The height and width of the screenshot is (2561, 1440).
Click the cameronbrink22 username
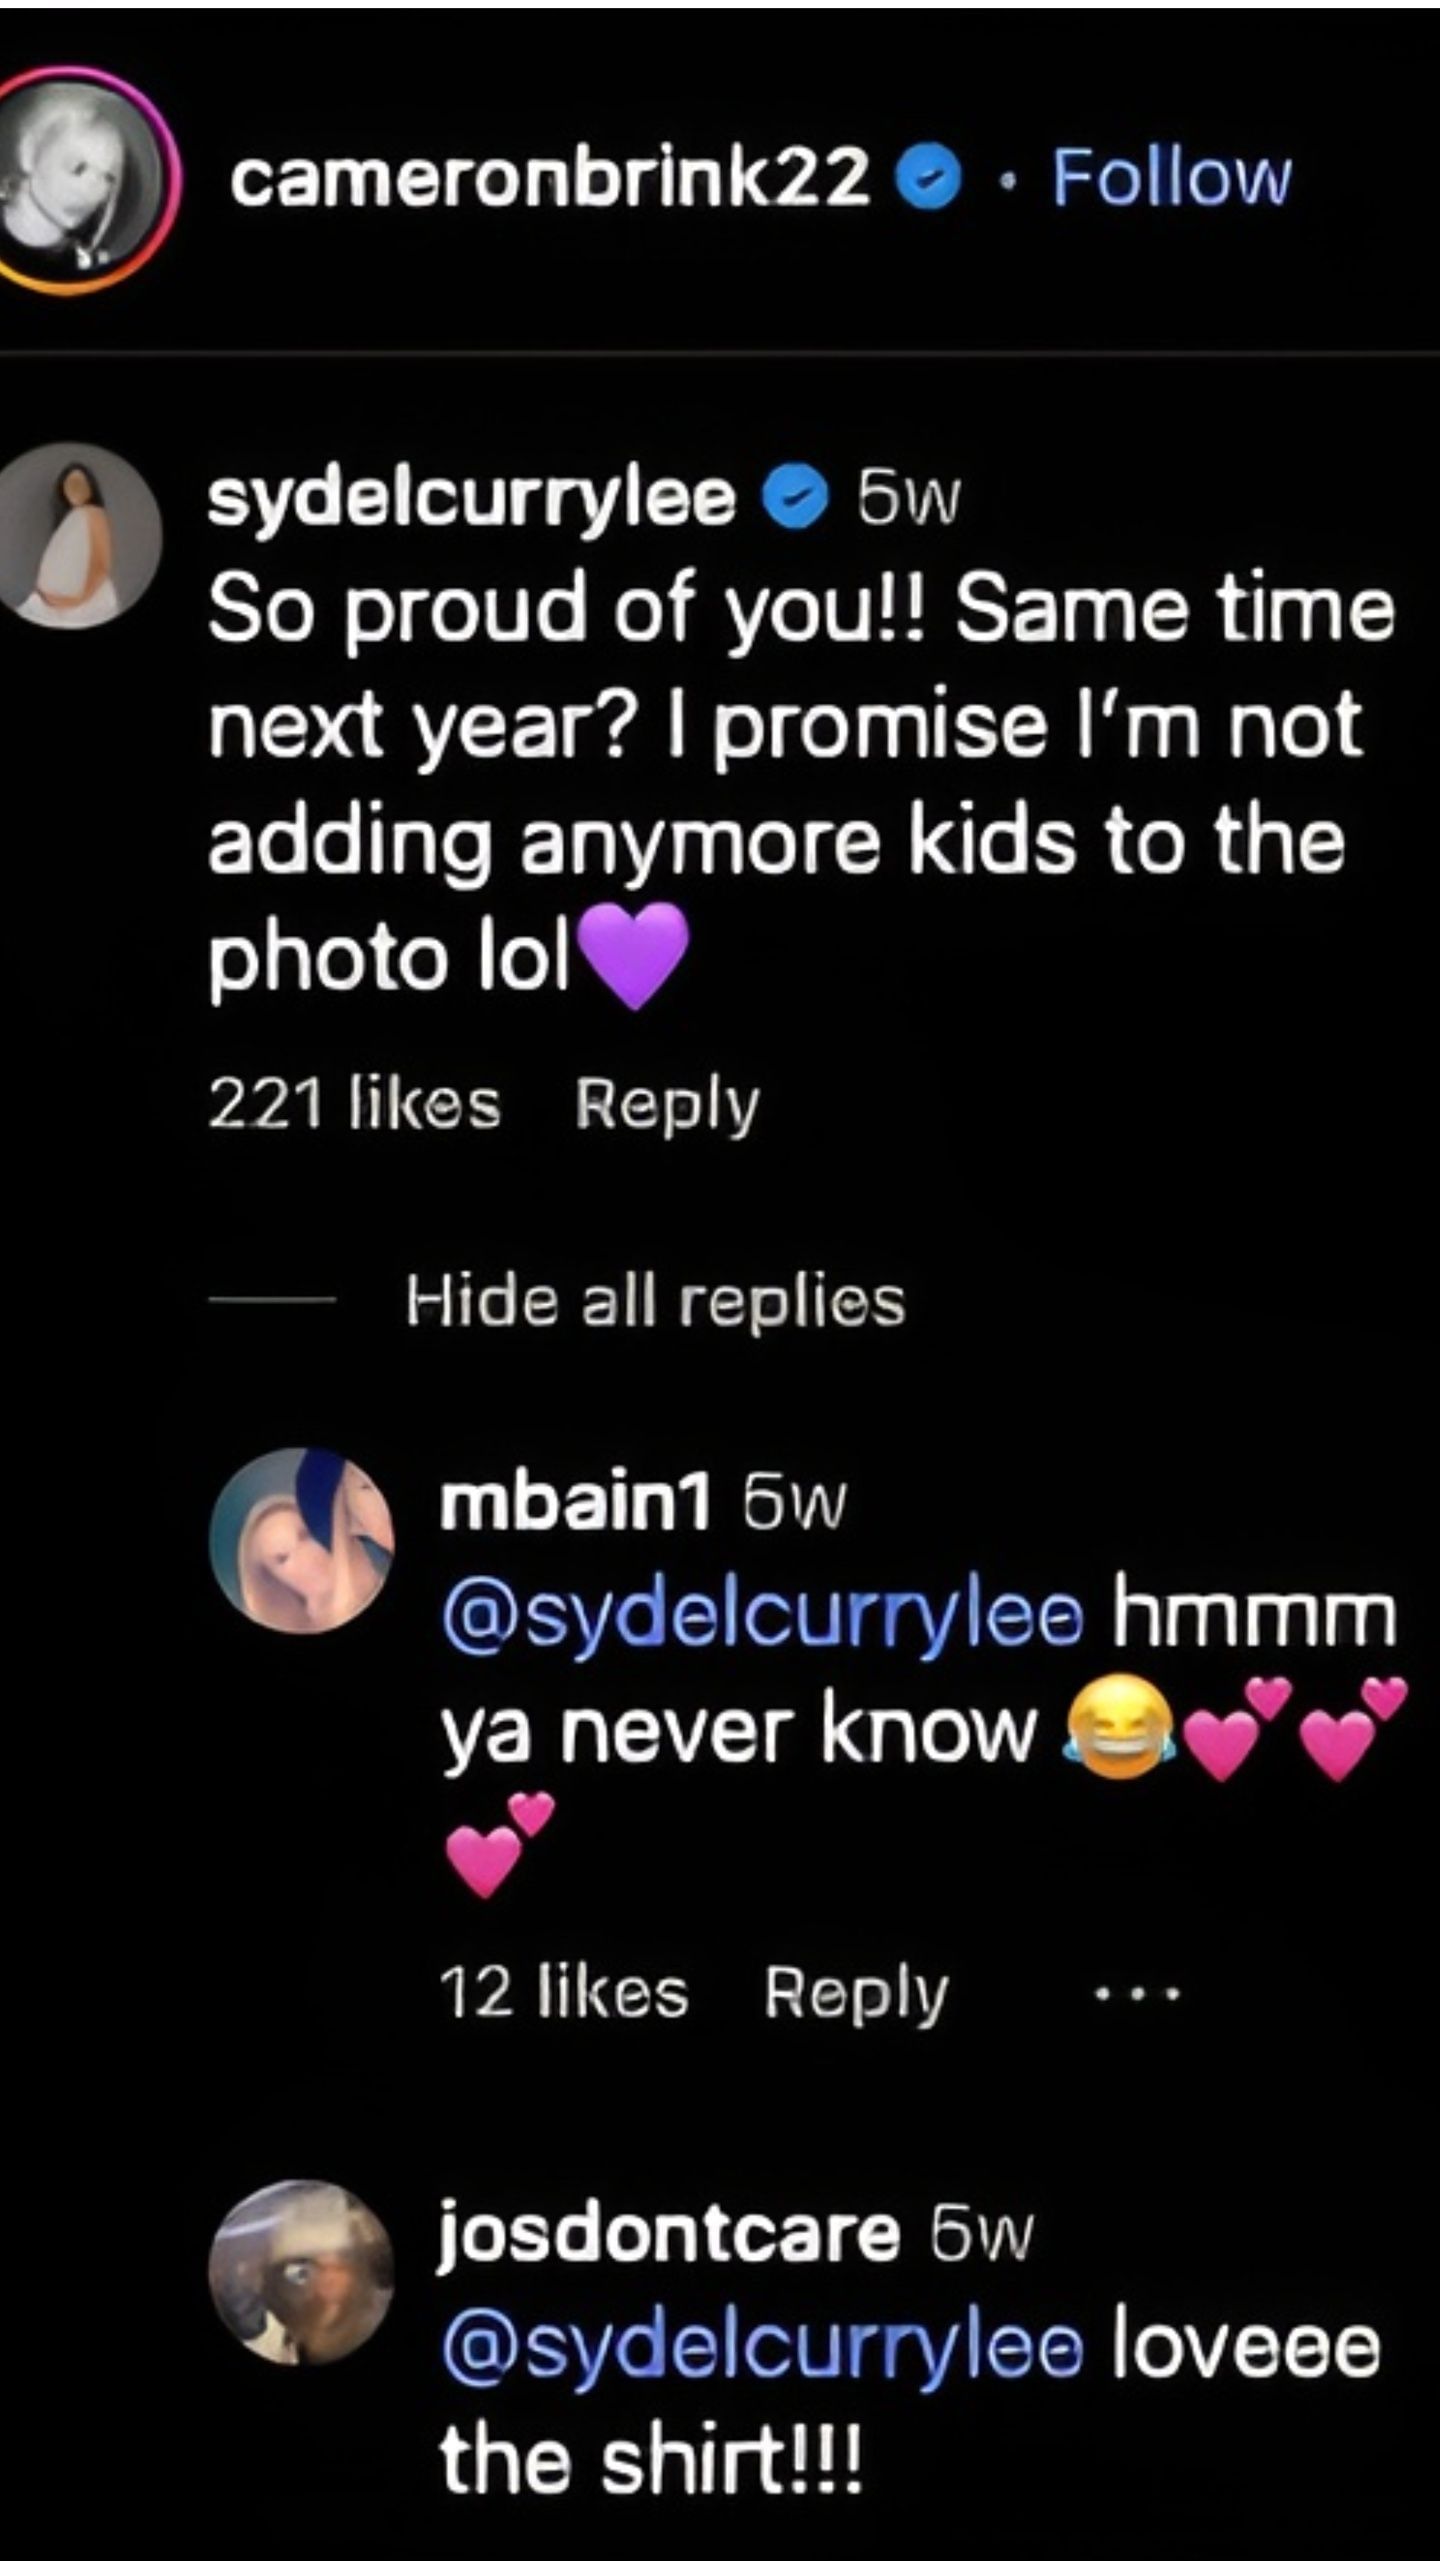point(549,180)
